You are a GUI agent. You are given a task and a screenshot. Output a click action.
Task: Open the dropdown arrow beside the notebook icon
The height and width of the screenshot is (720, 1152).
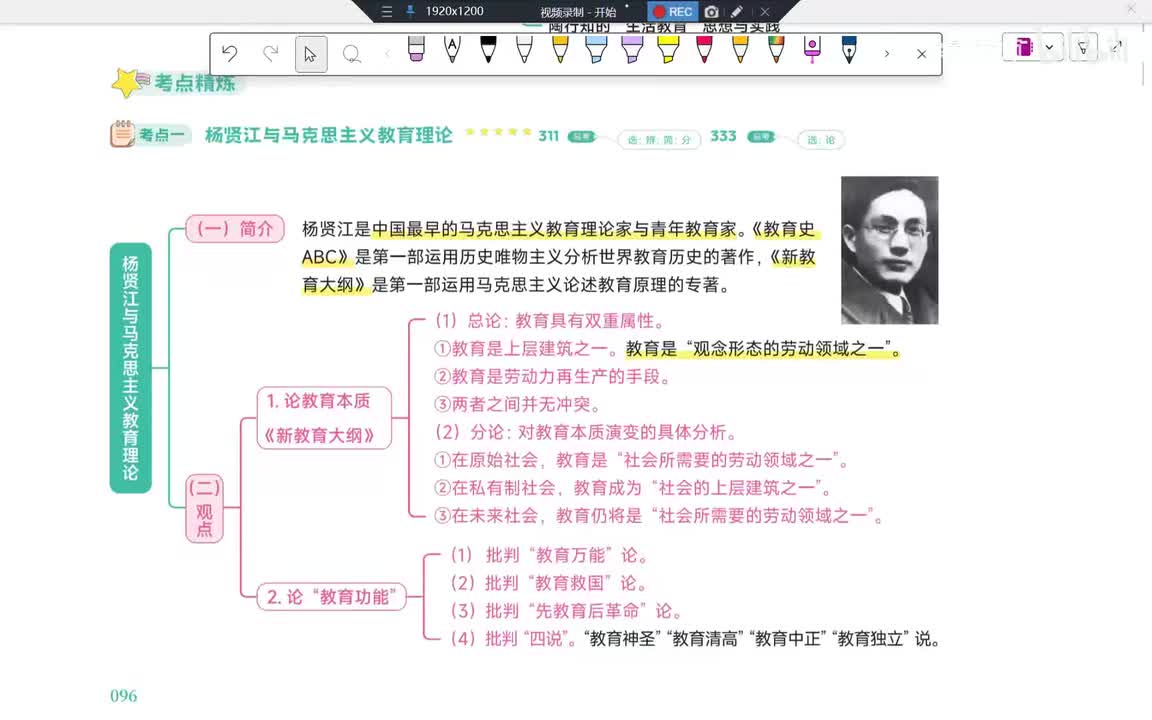click(1049, 47)
